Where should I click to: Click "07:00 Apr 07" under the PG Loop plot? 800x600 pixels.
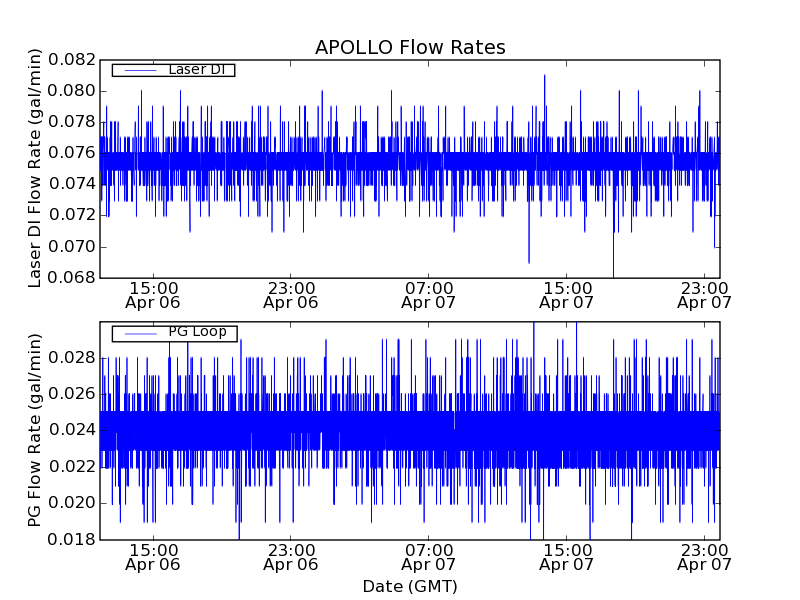[429, 557]
